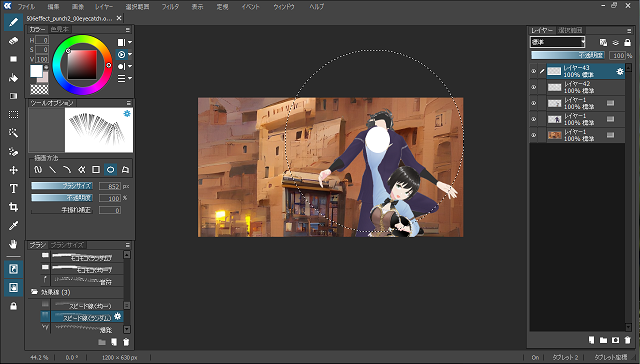
Task: Toggle the padlock at the toolbar bottom
Action: tap(13, 306)
